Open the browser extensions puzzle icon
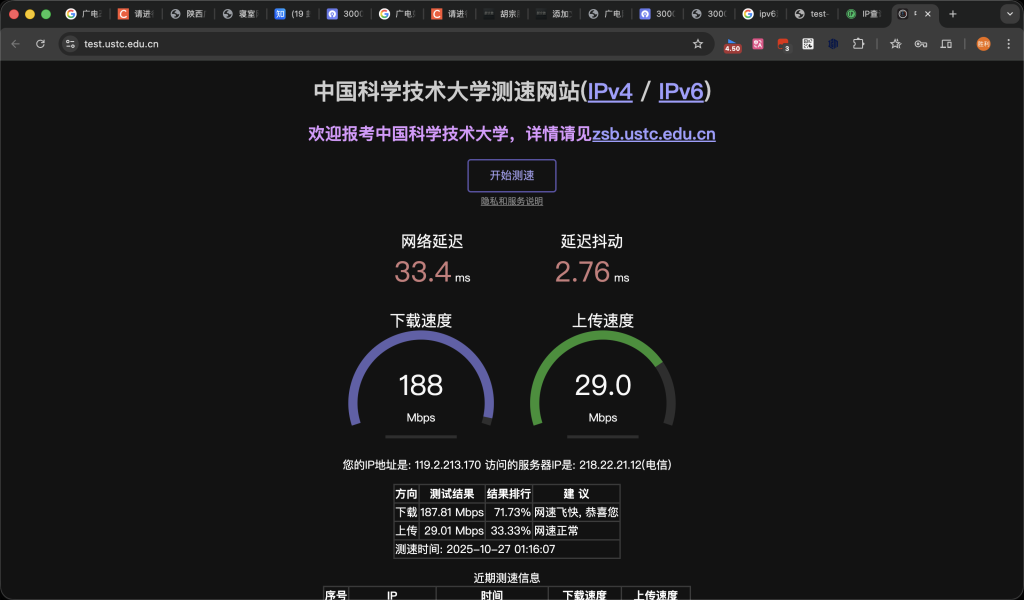Viewport: 1024px width, 600px height. click(858, 44)
